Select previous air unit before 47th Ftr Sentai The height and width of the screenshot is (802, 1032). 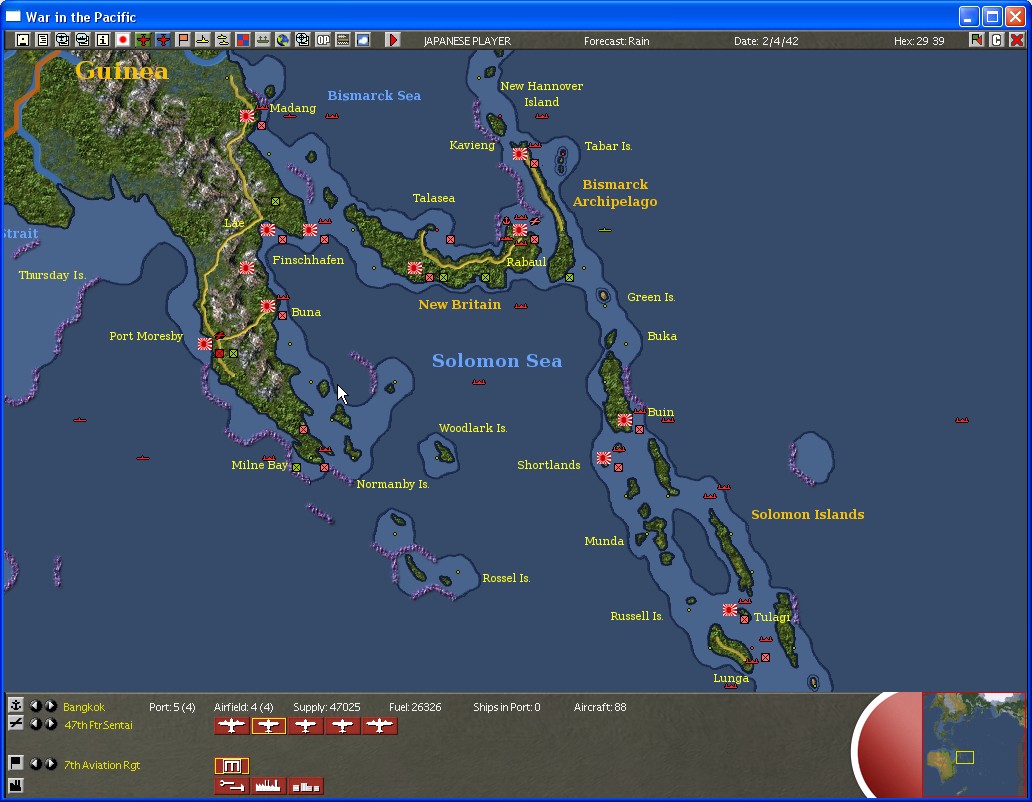(36, 724)
